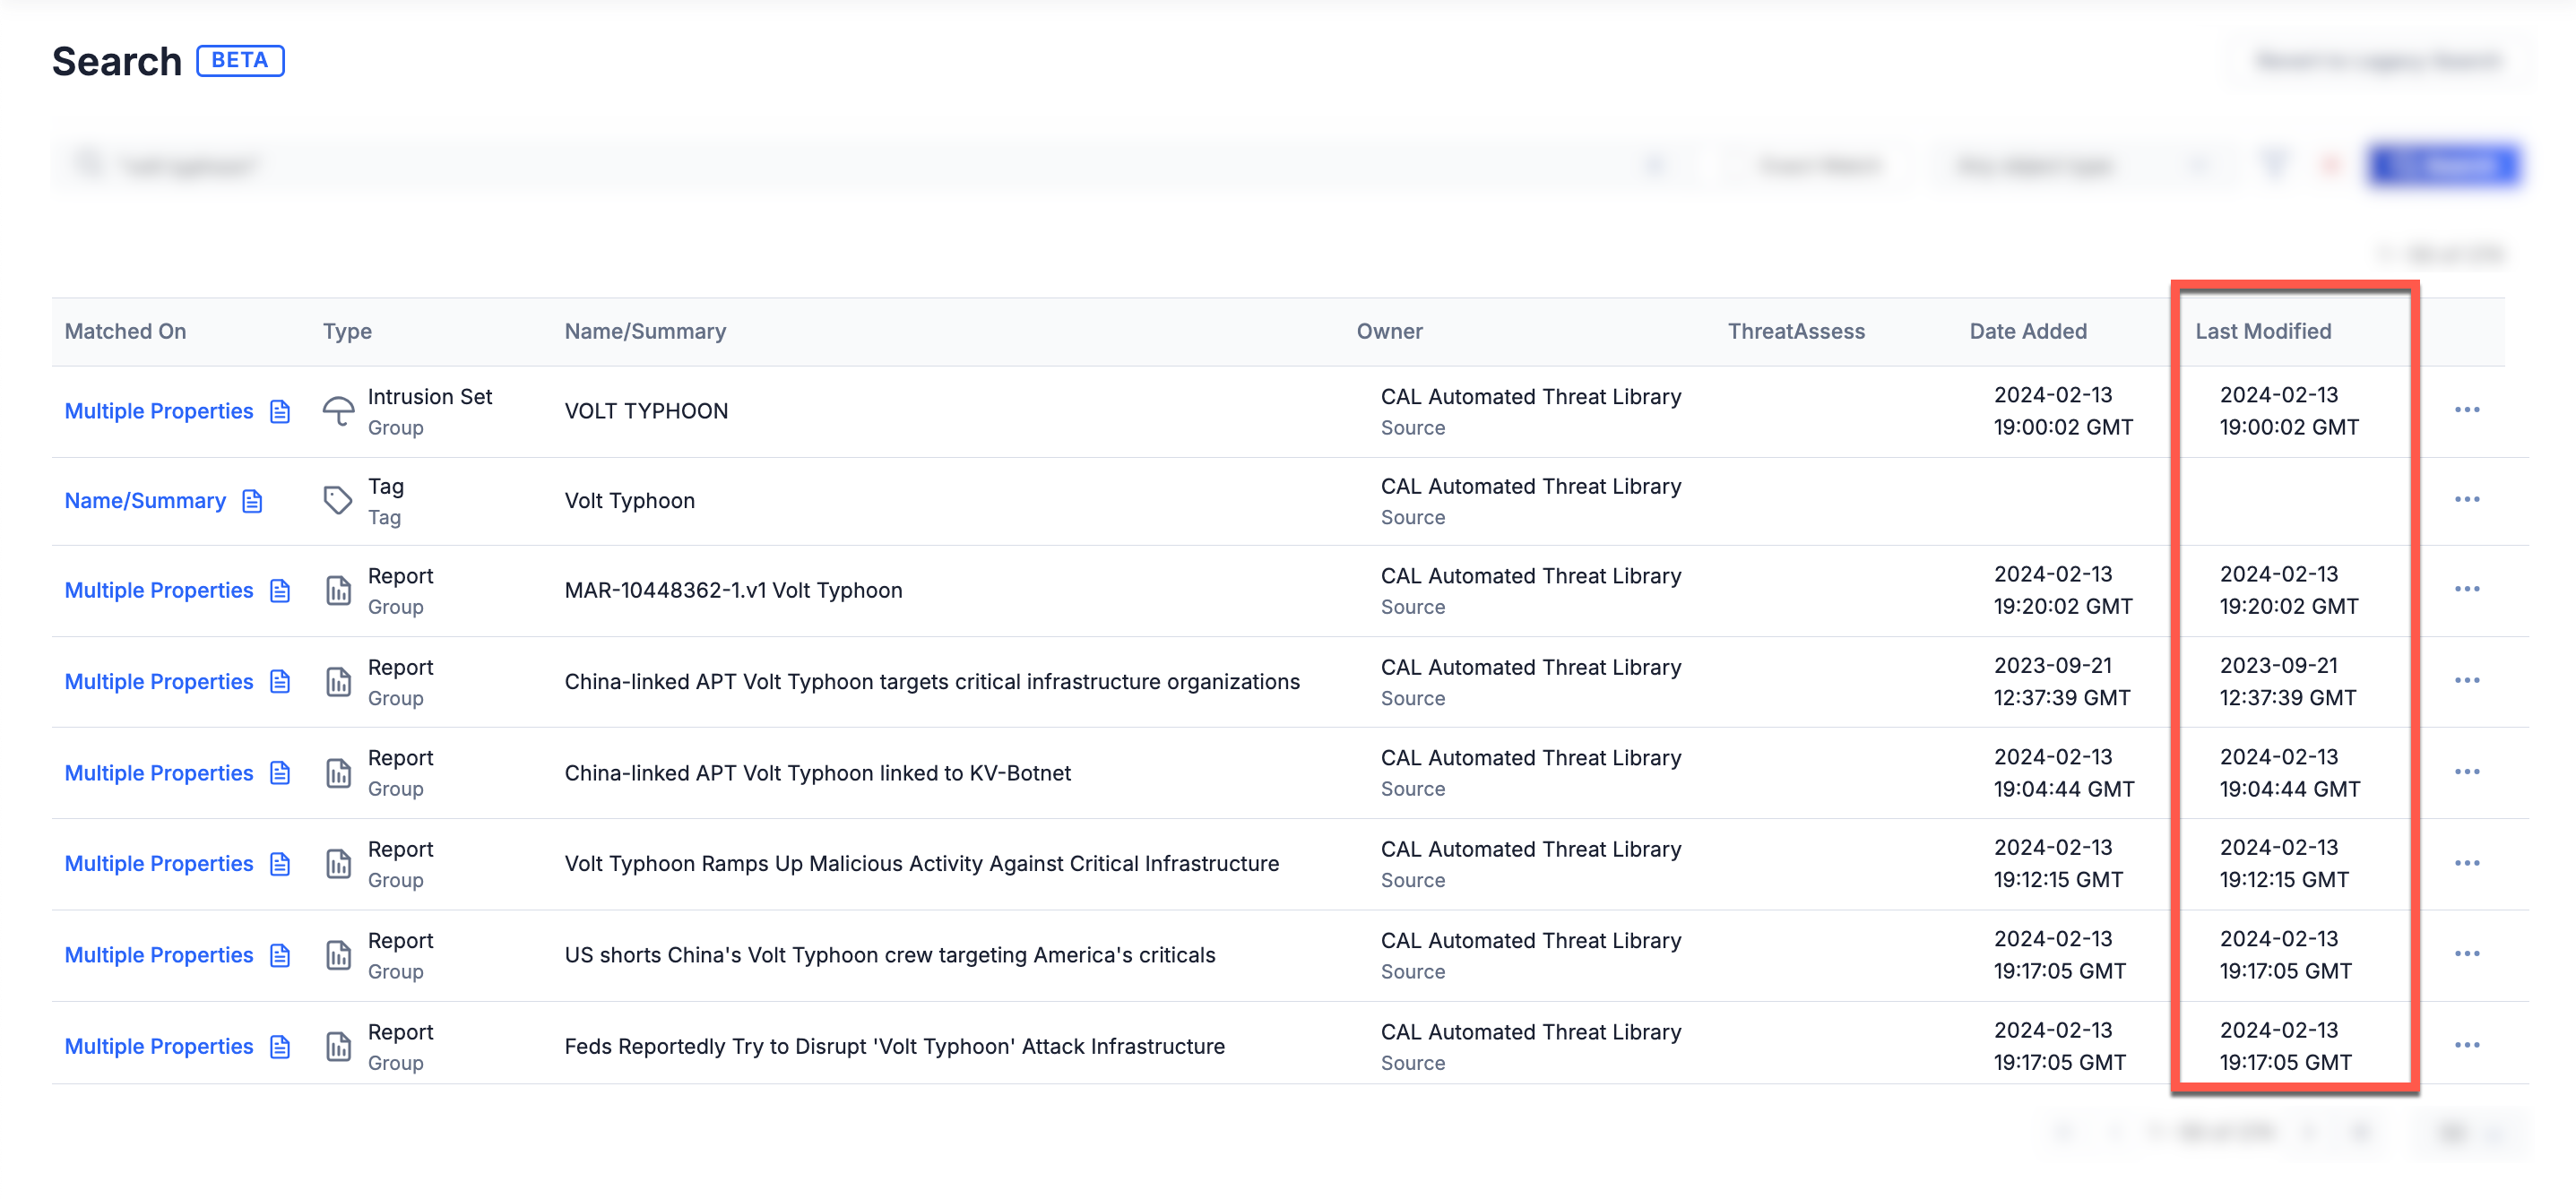Screen dimensions: 2576x1199
Task: Select MAR-10448362-1.v1 Volt Typhoon report name
Action: [x=733, y=591]
